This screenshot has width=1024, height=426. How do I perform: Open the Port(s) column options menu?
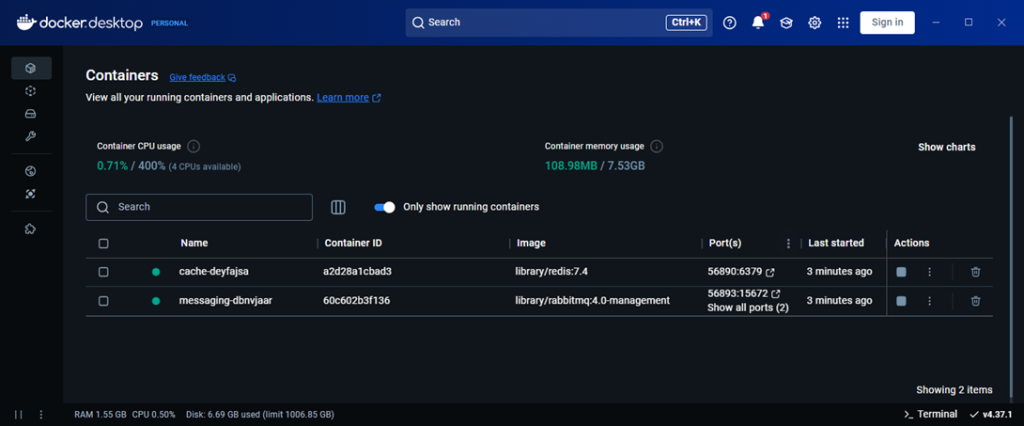(788, 243)
